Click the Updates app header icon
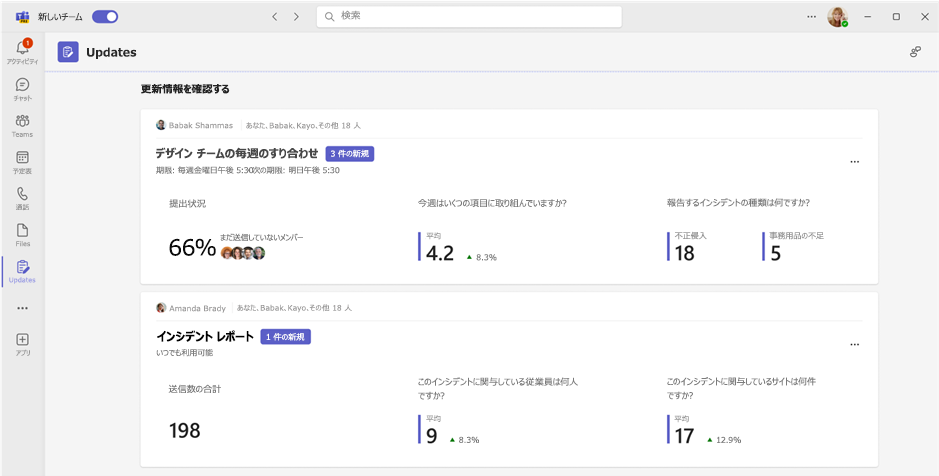 click(x=68, y=52)
